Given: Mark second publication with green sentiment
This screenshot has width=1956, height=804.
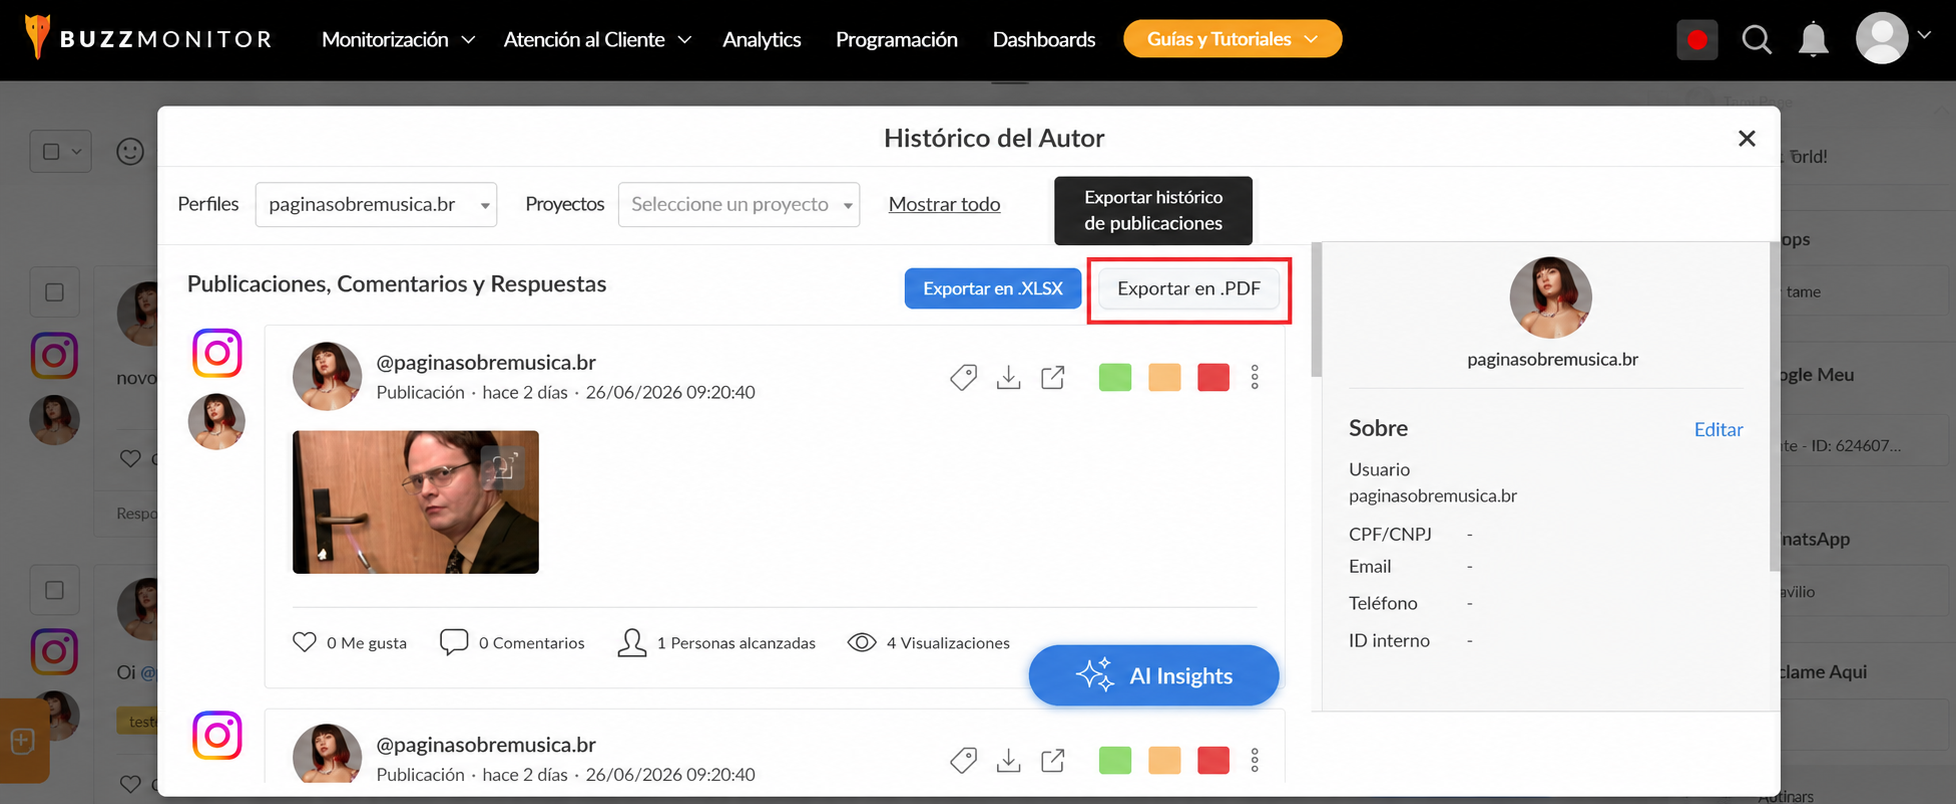Looking at the screenshot, I should pyautogui.click(x=1115, y=760).
